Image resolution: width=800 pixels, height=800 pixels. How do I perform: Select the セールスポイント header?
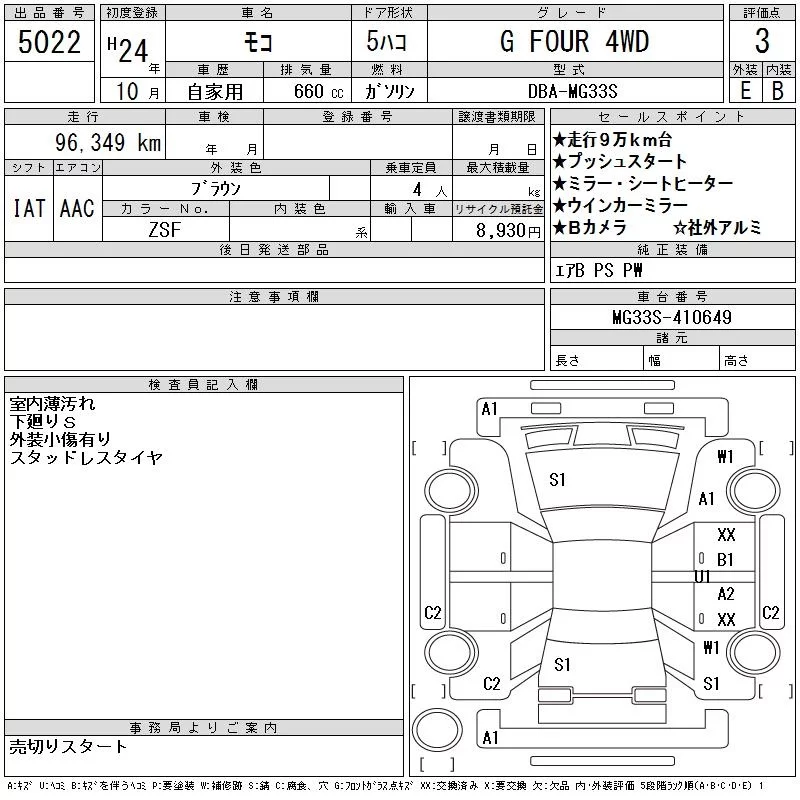(672, 117)
